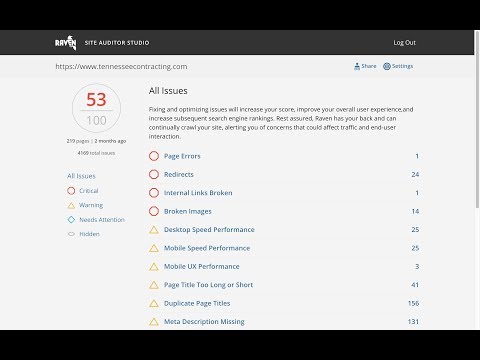The width and height of the screenshot is (480, 360).
Task: Click the total issues text under score
Action: (96, 153)
